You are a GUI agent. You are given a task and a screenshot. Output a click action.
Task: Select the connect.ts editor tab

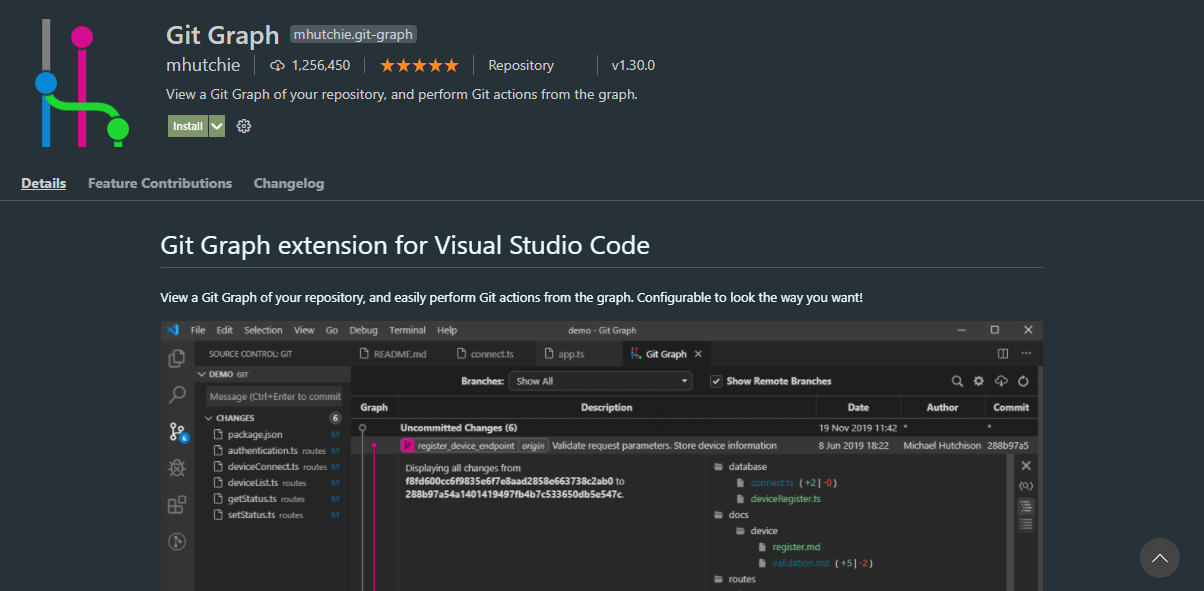[x=485, y=354]
